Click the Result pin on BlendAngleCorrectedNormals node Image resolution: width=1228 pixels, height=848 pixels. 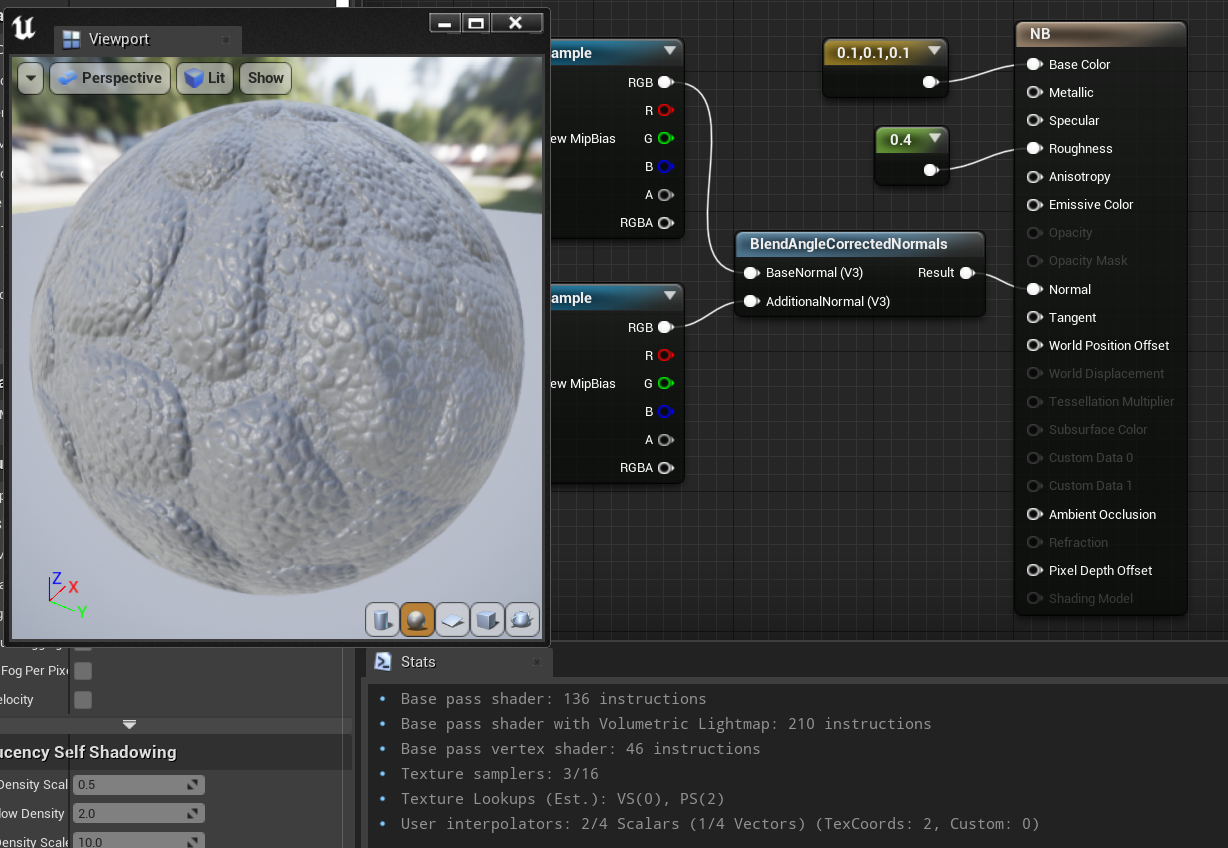pos(966,272)
